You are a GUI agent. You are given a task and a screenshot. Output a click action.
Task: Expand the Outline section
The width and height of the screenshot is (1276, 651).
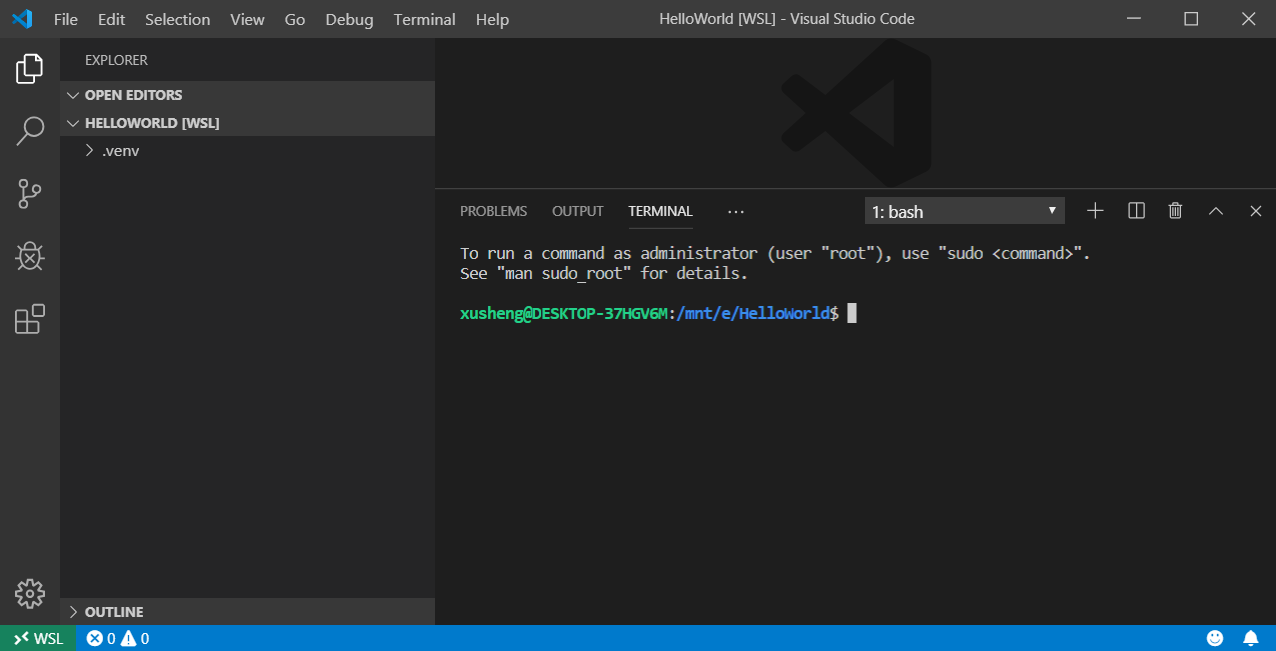(113, 612)
